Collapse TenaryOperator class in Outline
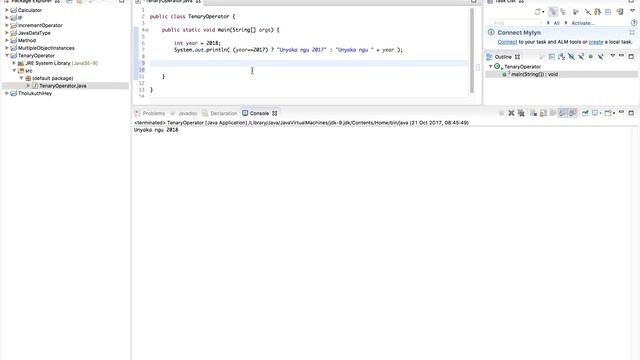Screen dimensions: 640x360 pos(491,66)
